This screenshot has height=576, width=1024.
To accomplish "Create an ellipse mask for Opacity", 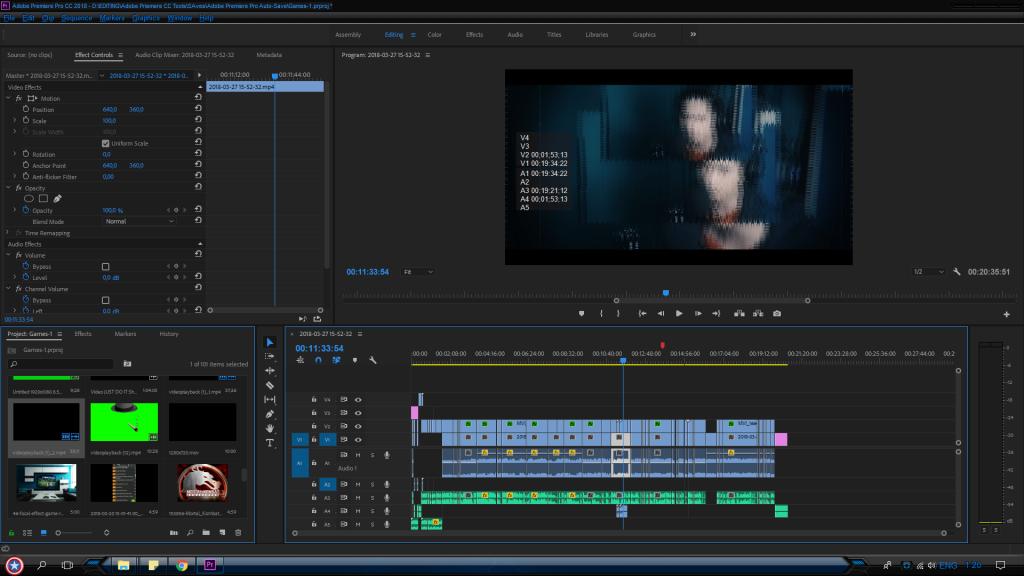I will pos(29,199).
